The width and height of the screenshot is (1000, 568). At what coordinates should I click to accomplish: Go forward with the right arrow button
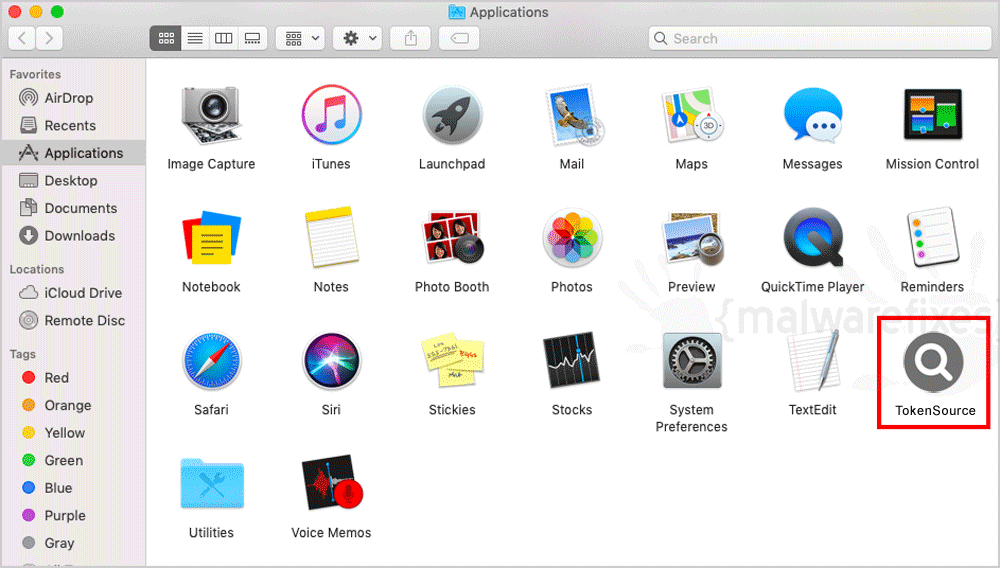point(49,38)
